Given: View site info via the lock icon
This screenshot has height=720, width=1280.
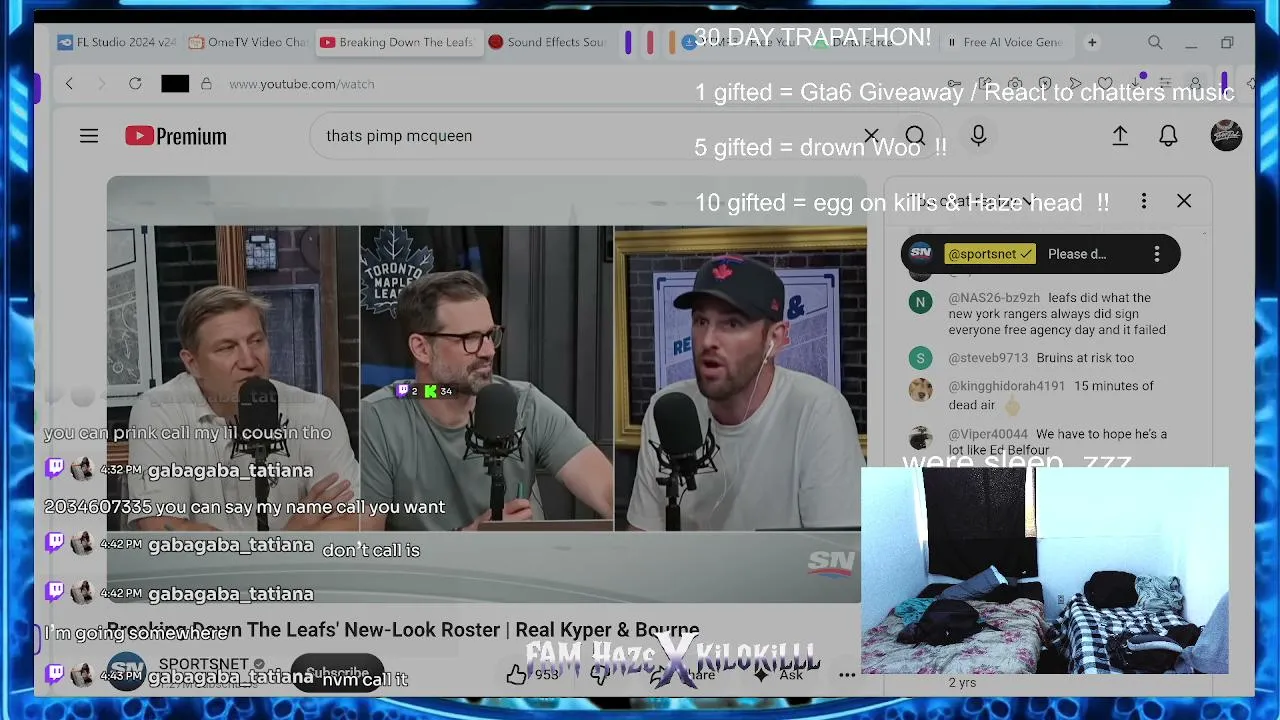Looking at the screenshot, I should [206, 84].
